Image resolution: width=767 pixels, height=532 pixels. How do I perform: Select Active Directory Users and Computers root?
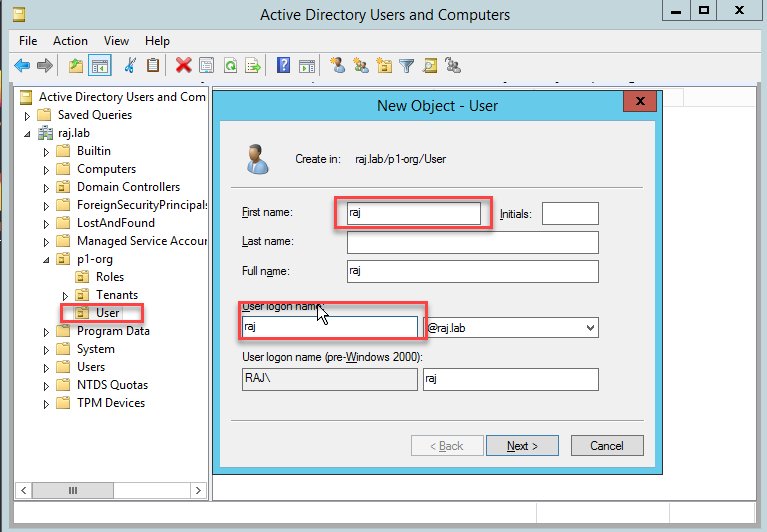[122, 97]
